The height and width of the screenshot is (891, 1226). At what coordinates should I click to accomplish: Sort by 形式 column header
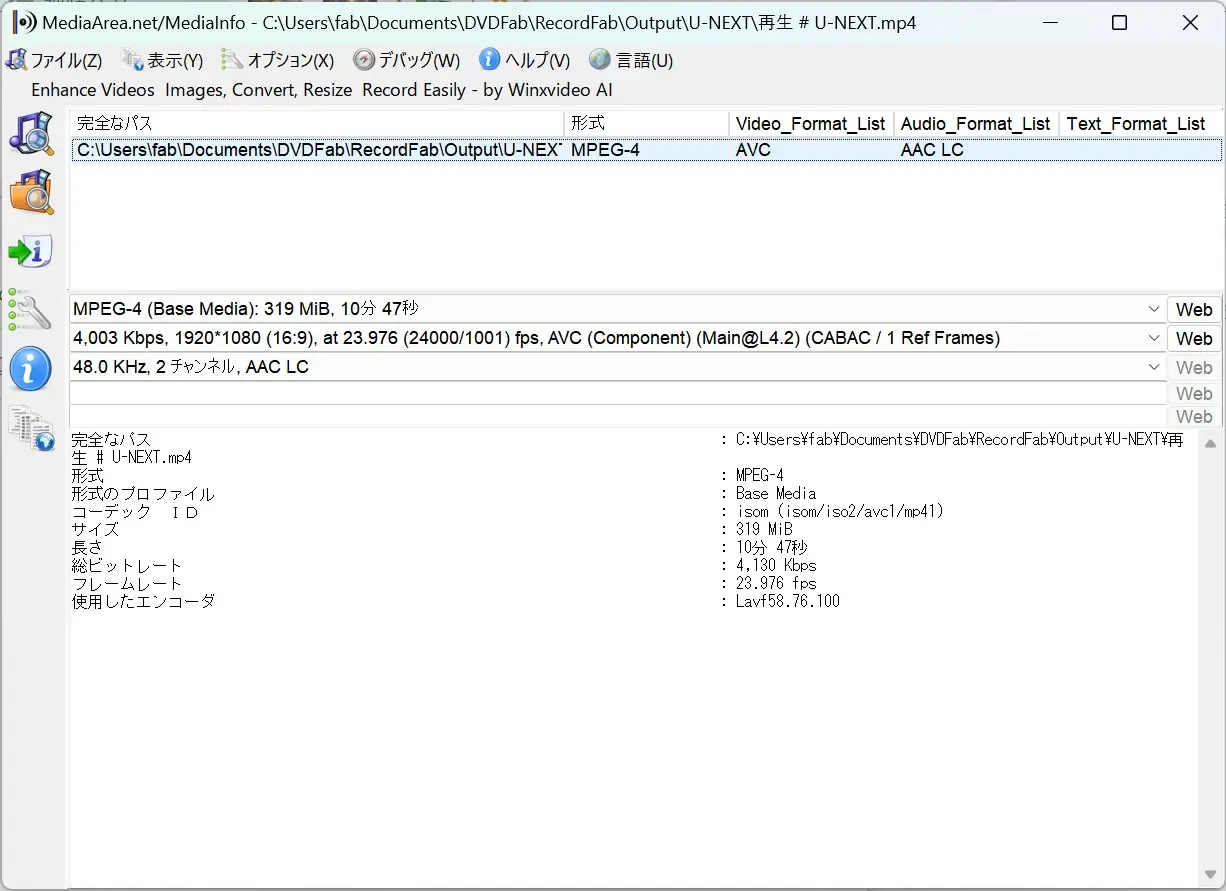(x=647, y=124)
